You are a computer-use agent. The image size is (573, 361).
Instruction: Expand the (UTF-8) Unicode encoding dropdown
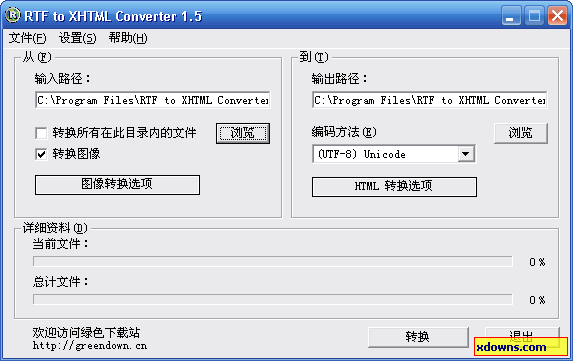coord(466,154)
